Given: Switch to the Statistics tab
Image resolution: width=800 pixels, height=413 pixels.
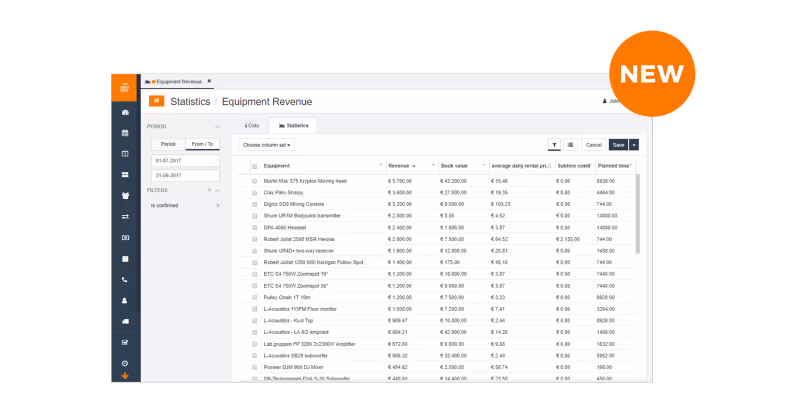Looking at the screenshot, I should 293,126.
